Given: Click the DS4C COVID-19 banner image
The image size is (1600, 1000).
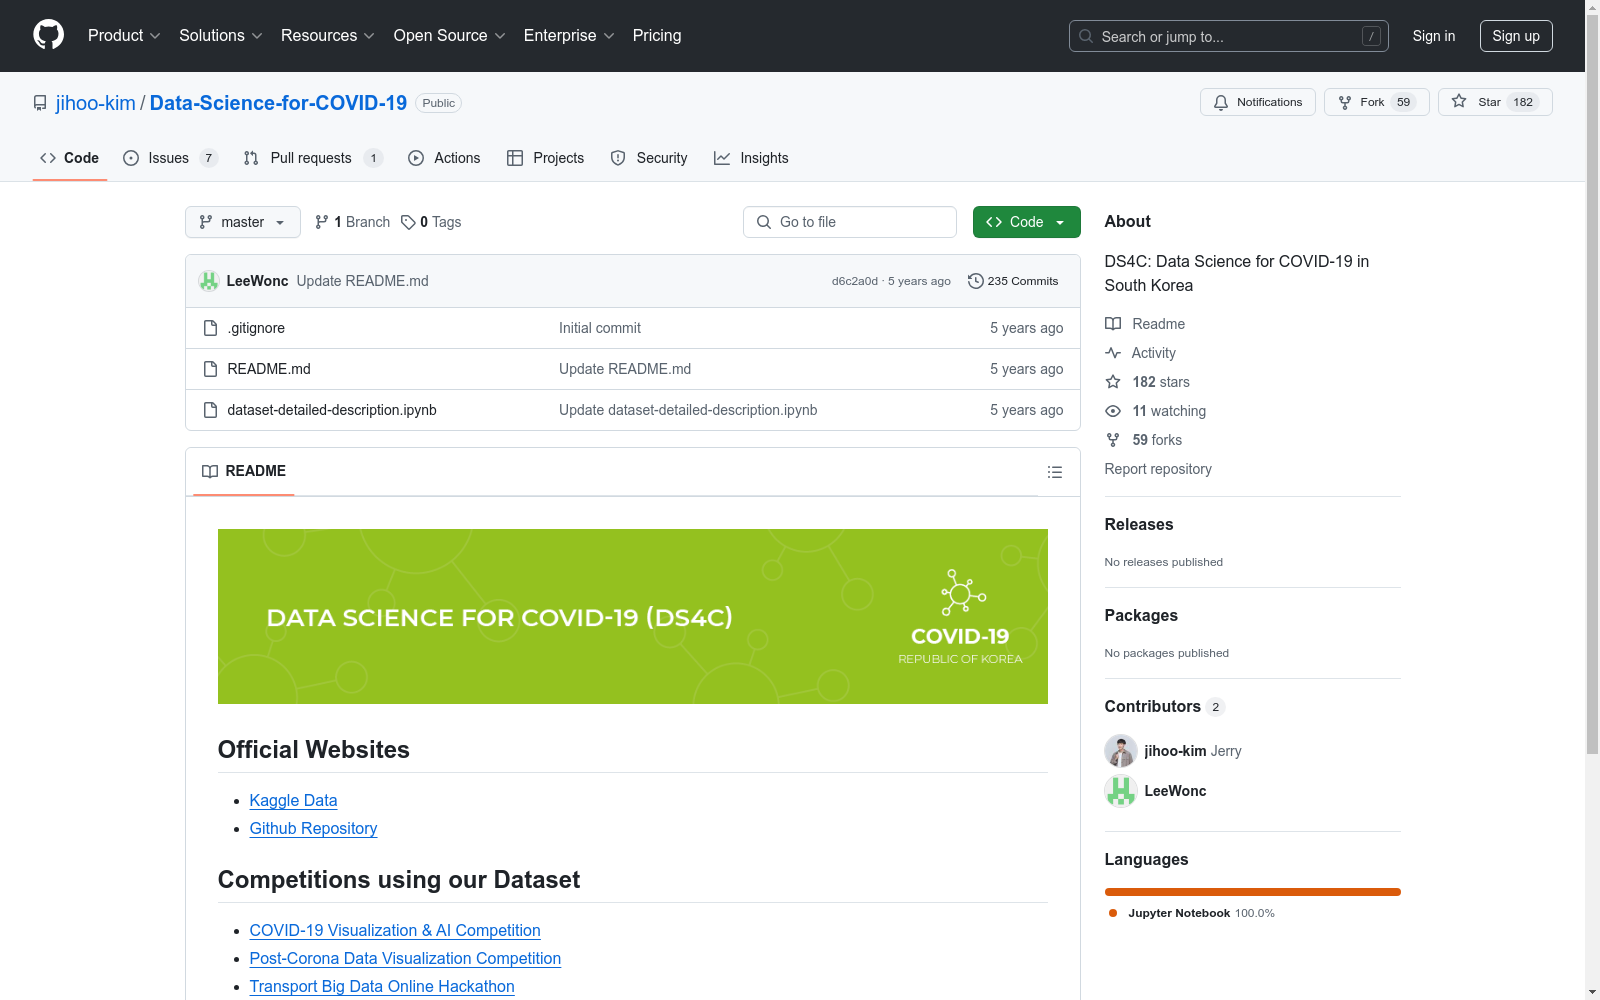Looking at the screenshot, I should click(633, 616).
